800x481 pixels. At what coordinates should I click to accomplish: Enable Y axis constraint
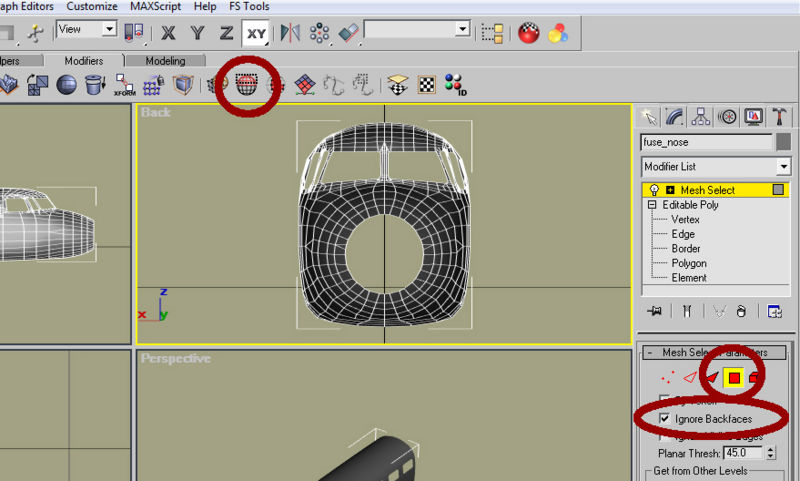click(x=197, y=34)
